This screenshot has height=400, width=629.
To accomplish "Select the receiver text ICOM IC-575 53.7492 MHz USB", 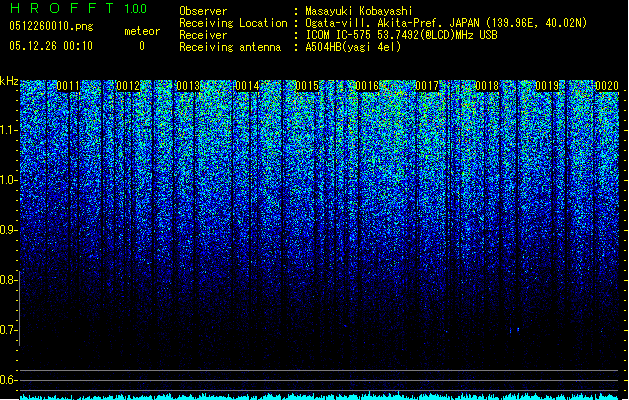I will click(x=401, y=35).
